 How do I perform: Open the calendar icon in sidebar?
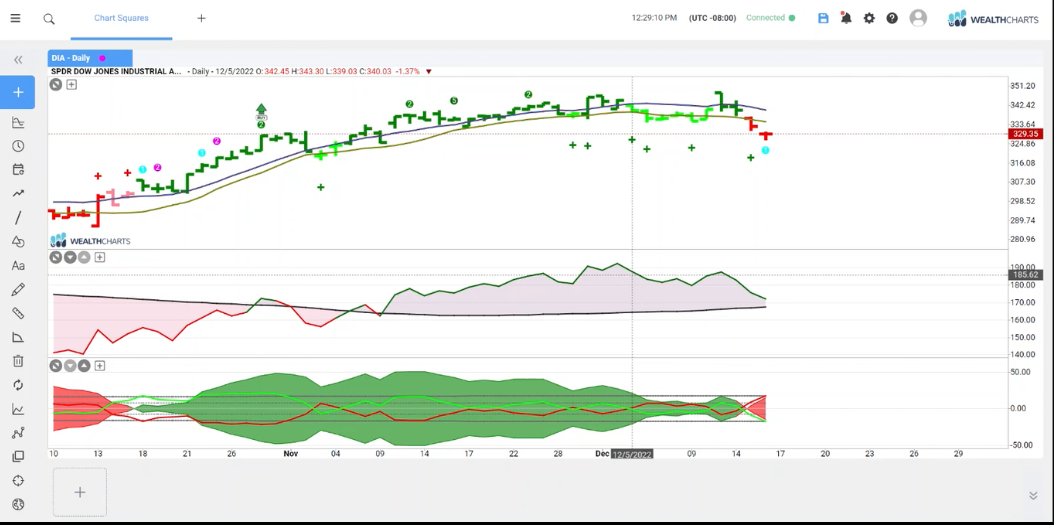click(x=18, y=170)
